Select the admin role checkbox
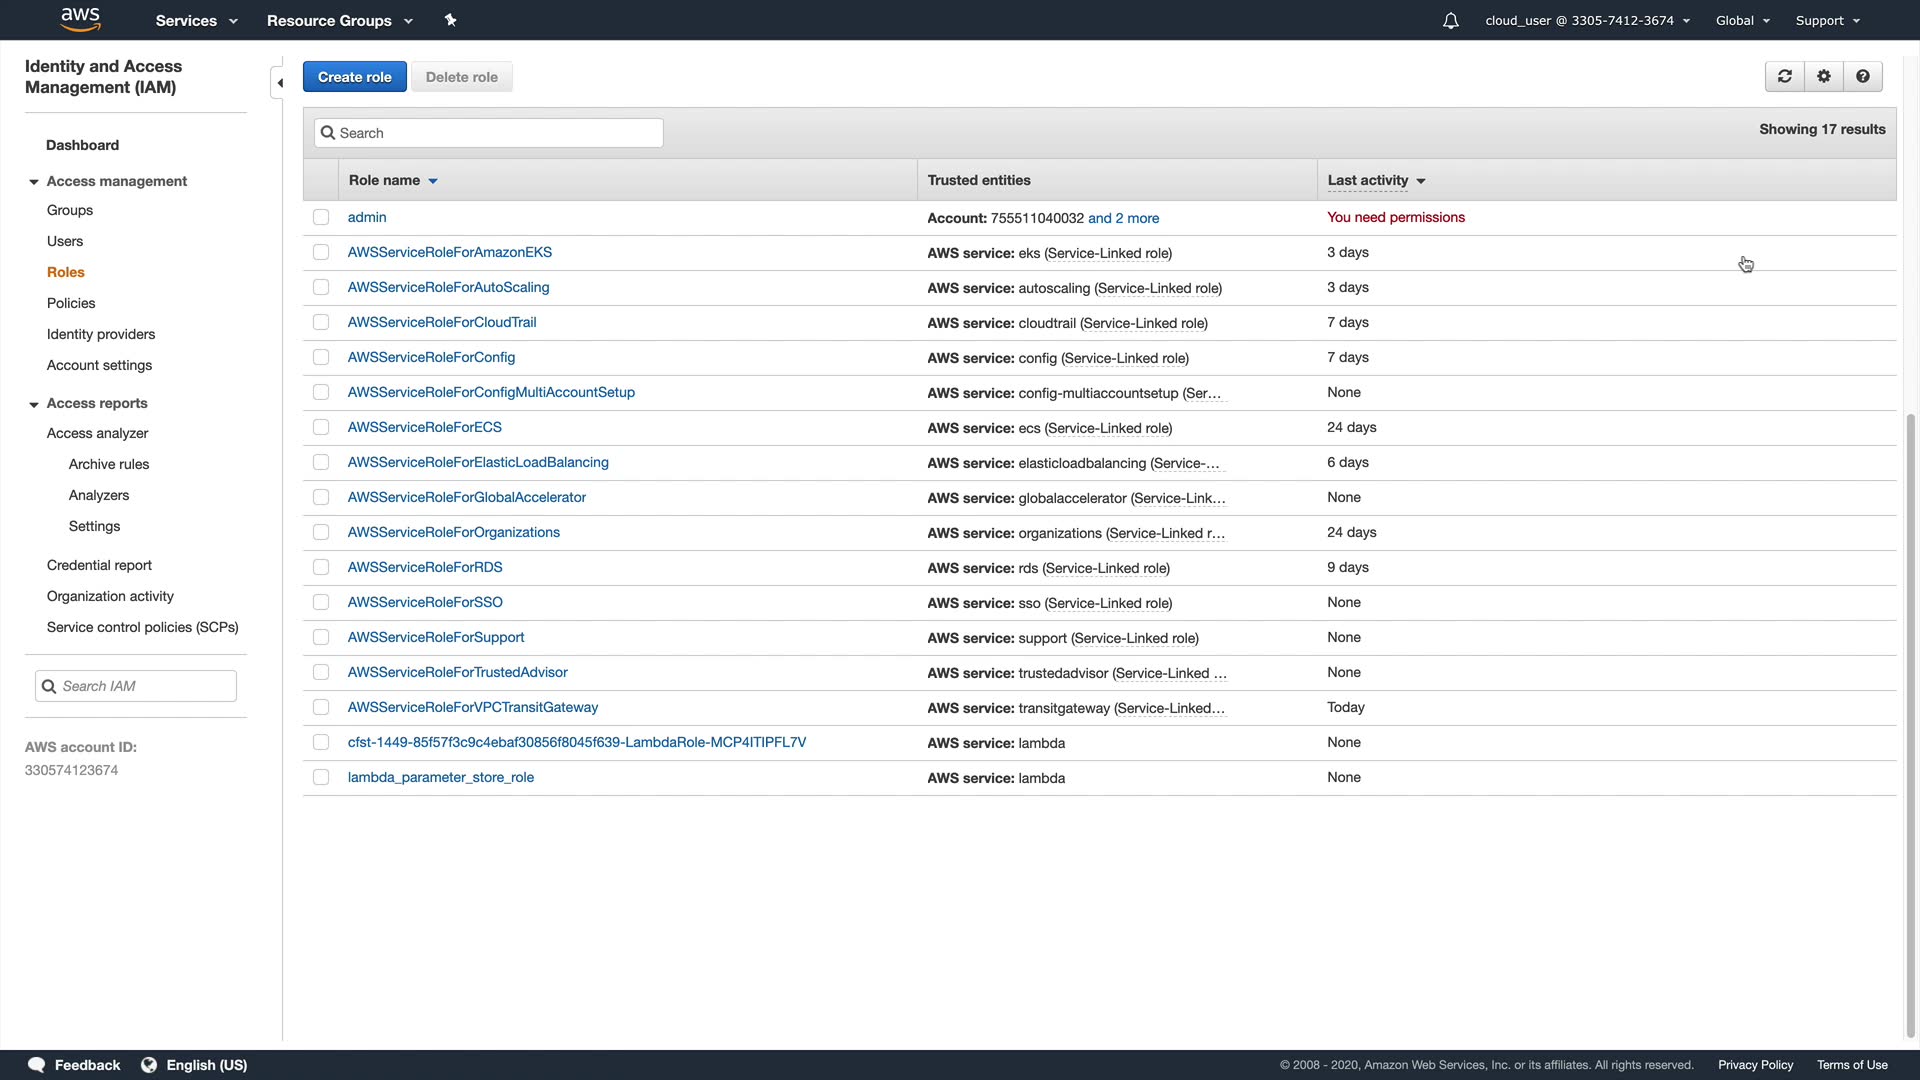 (321, 217)
